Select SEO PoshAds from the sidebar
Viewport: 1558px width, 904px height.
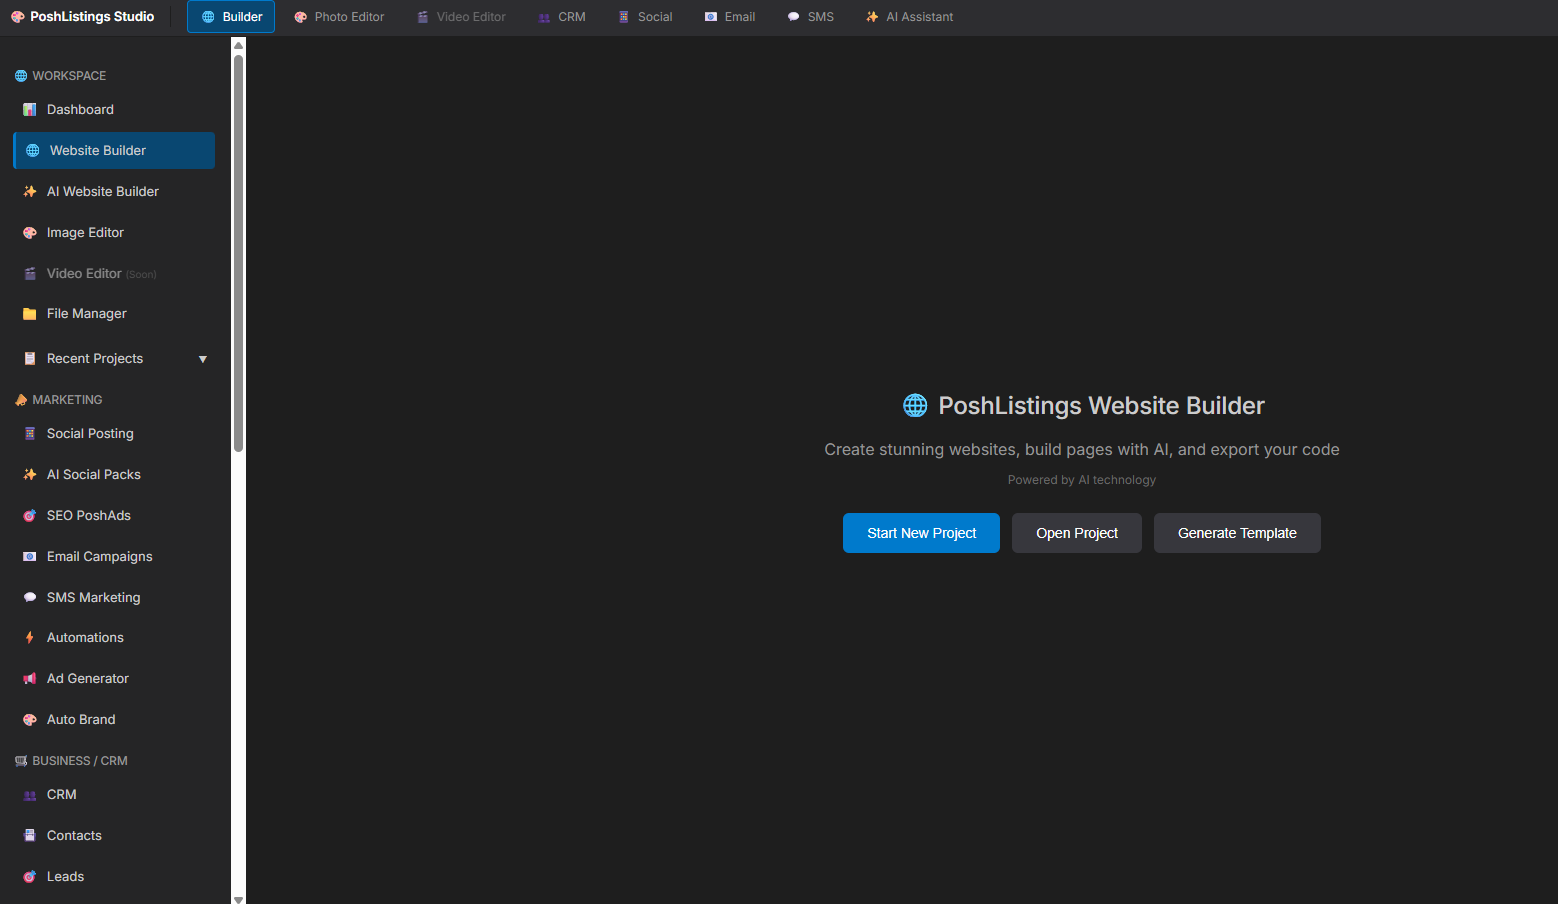click(x=89, y=515)
